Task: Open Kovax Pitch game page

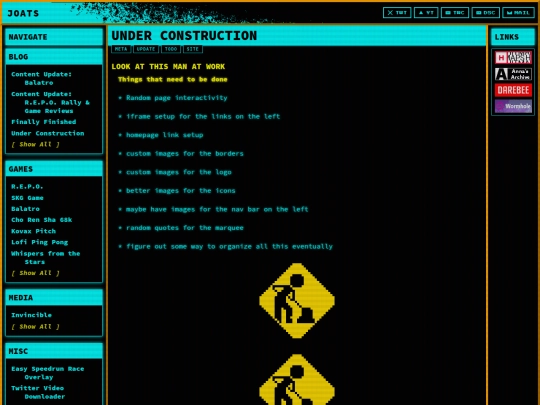Action: tap(33, 231)
